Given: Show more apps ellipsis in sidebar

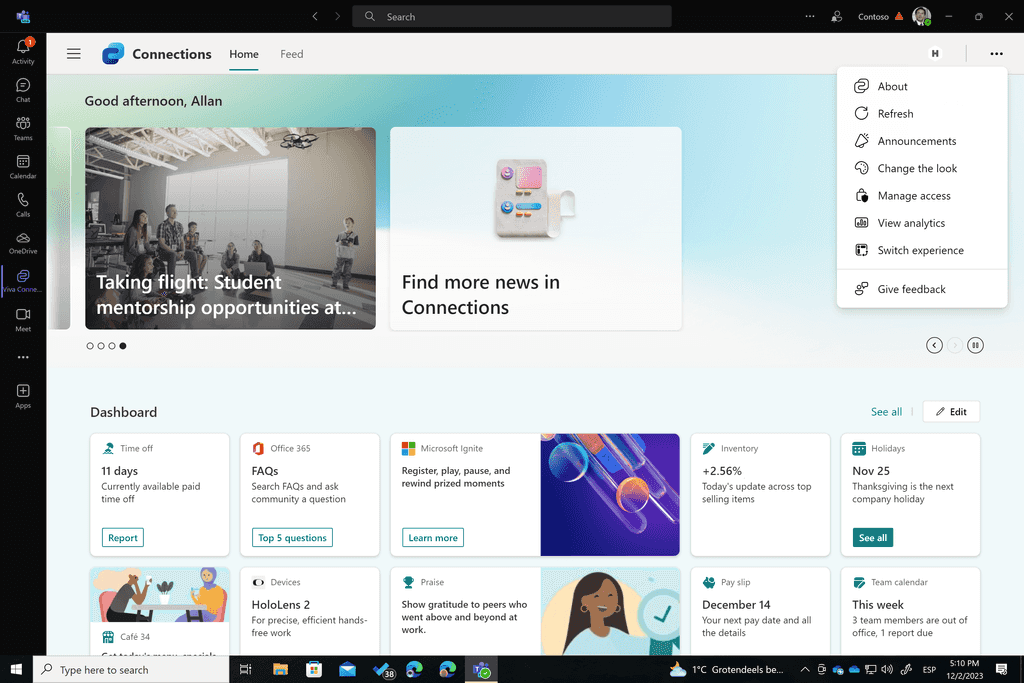Looking at the screenshot, I should (23, 357).
